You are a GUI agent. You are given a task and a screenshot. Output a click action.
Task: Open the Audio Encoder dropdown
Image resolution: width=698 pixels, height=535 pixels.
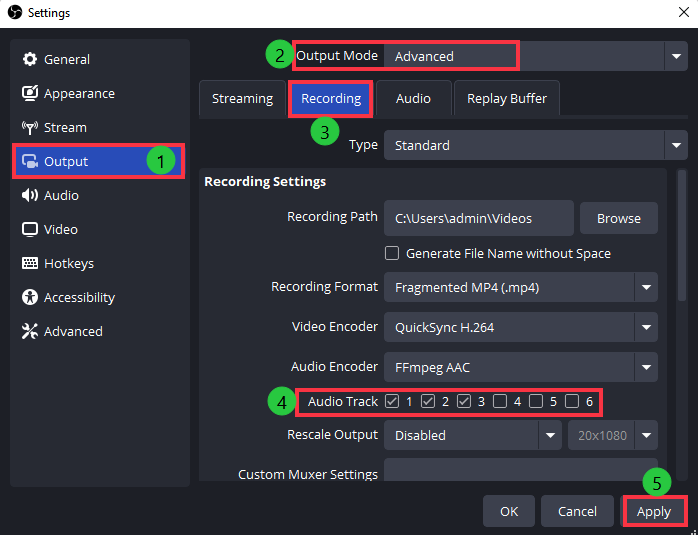tap(521, 367)
